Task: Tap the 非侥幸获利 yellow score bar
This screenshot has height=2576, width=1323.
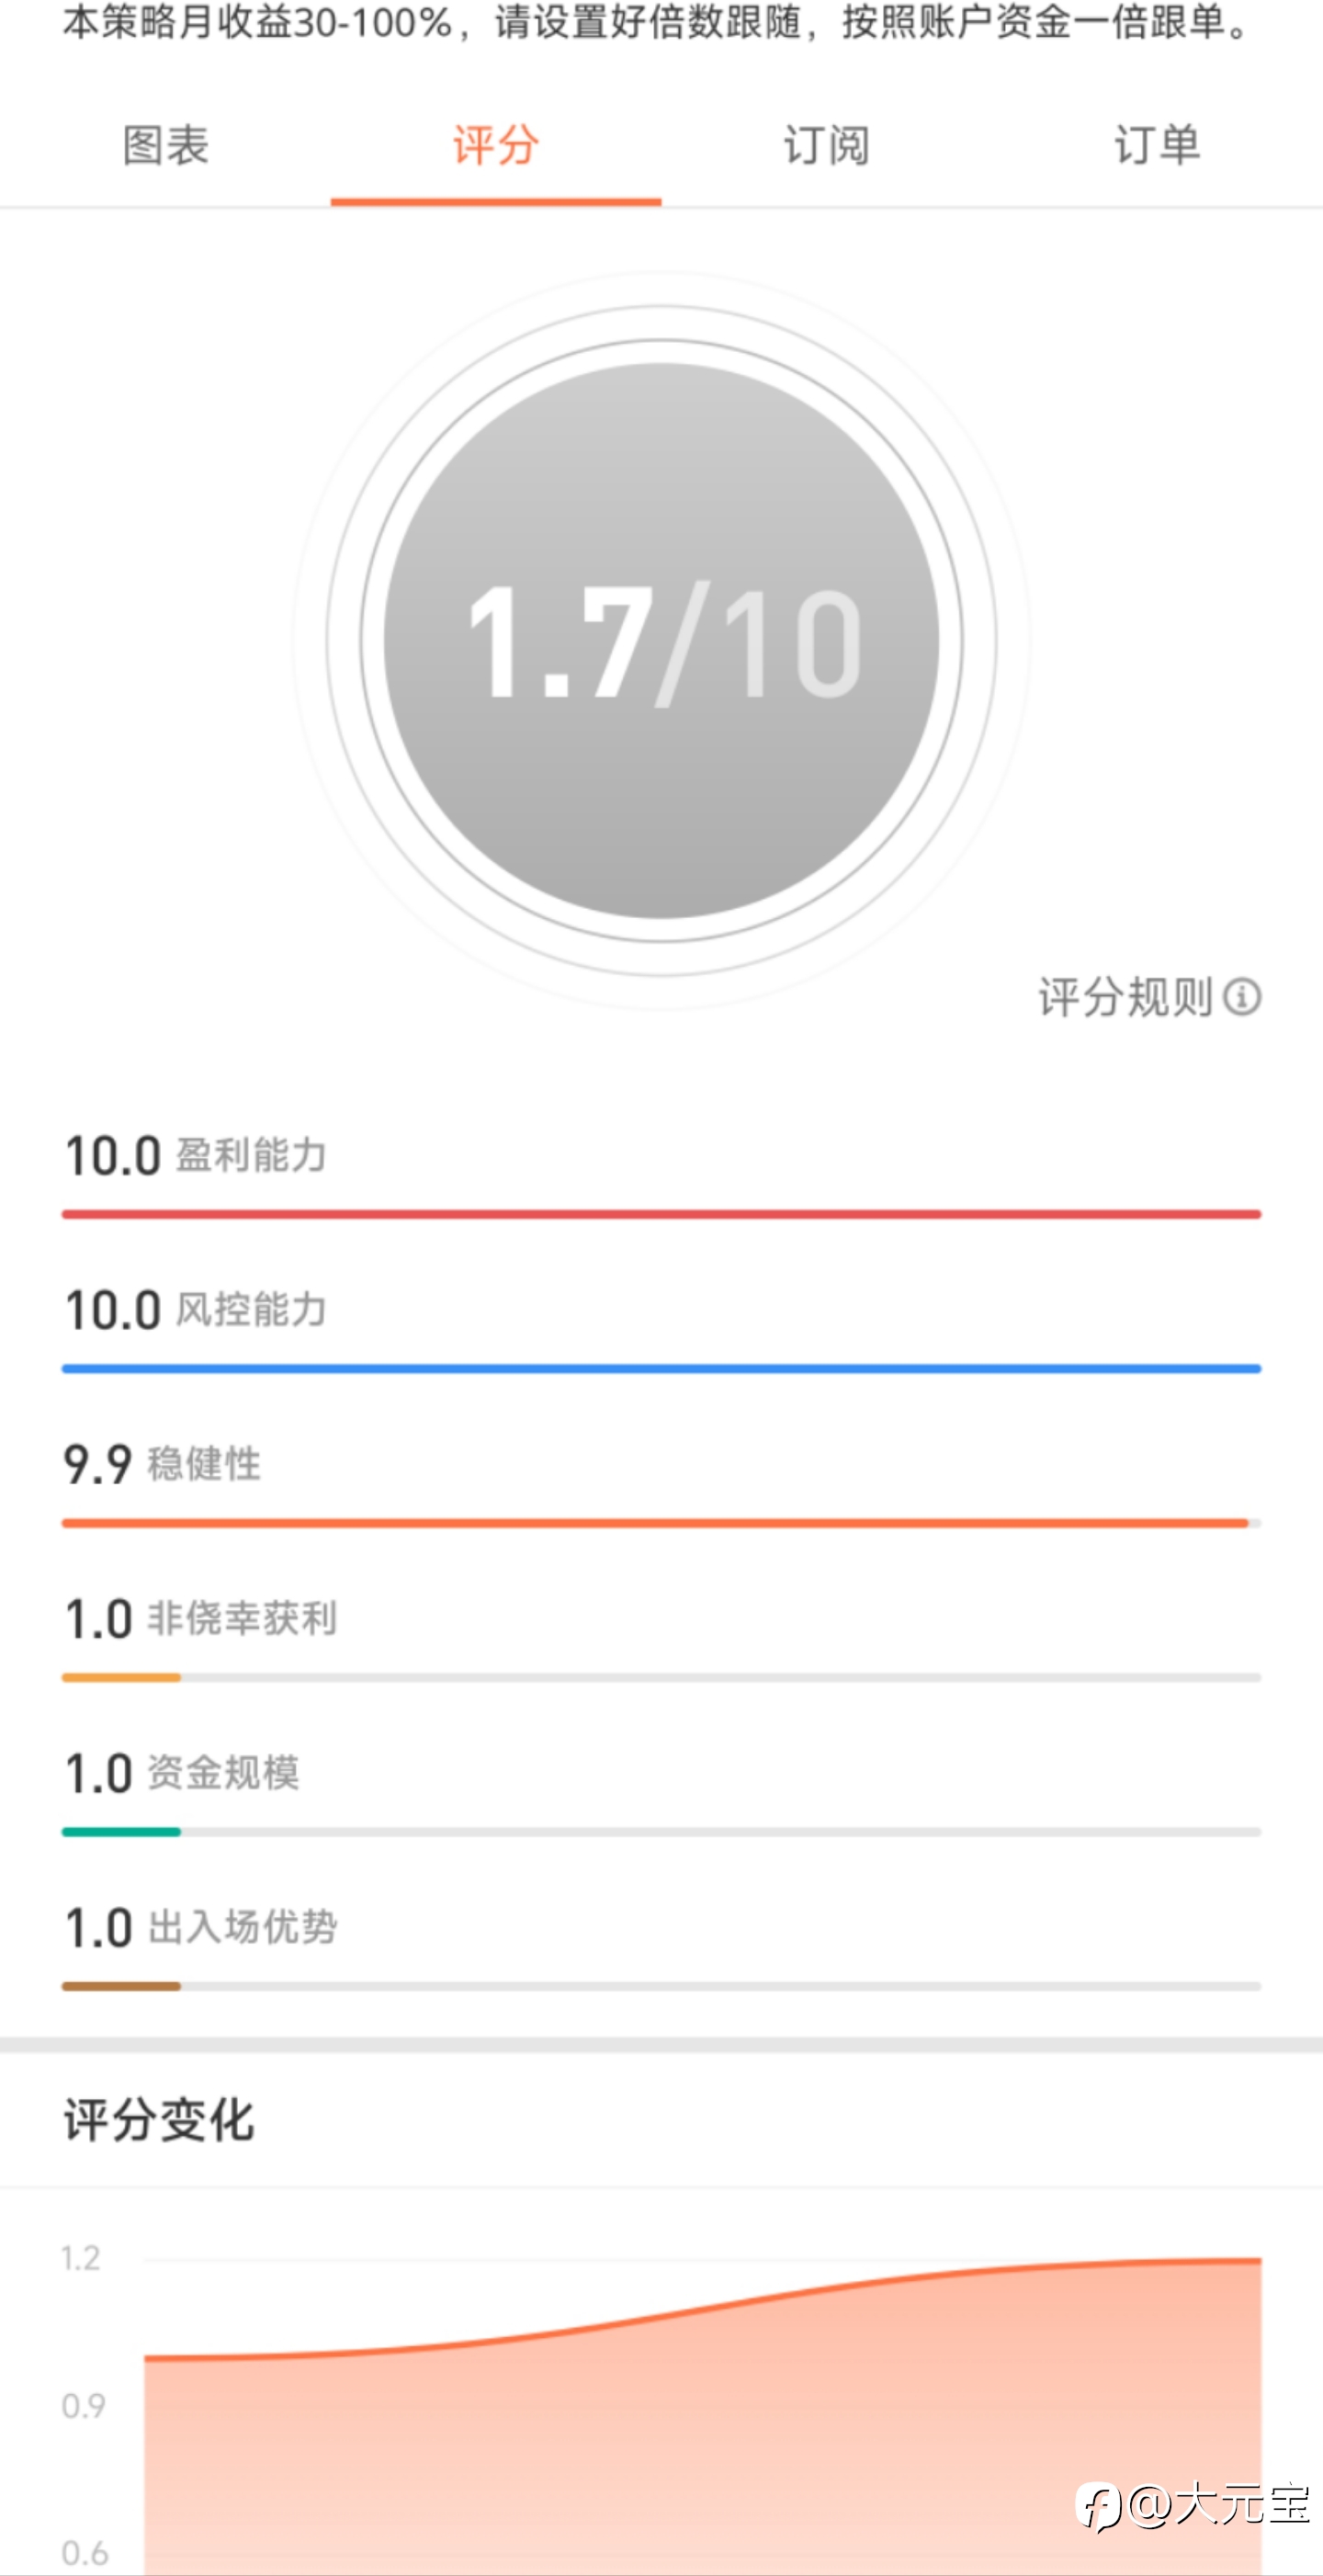Action: [661, 1677]
